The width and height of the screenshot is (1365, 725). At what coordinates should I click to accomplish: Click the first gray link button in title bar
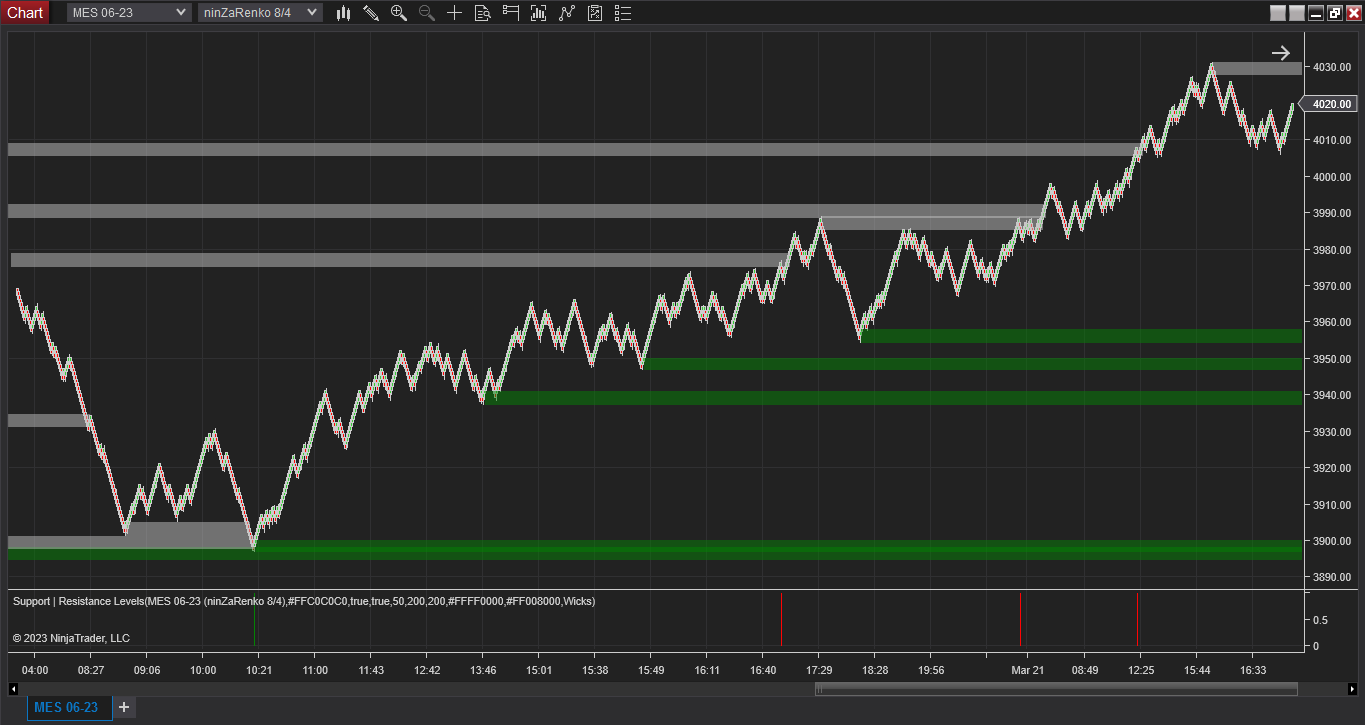[x=1278, y=13]
